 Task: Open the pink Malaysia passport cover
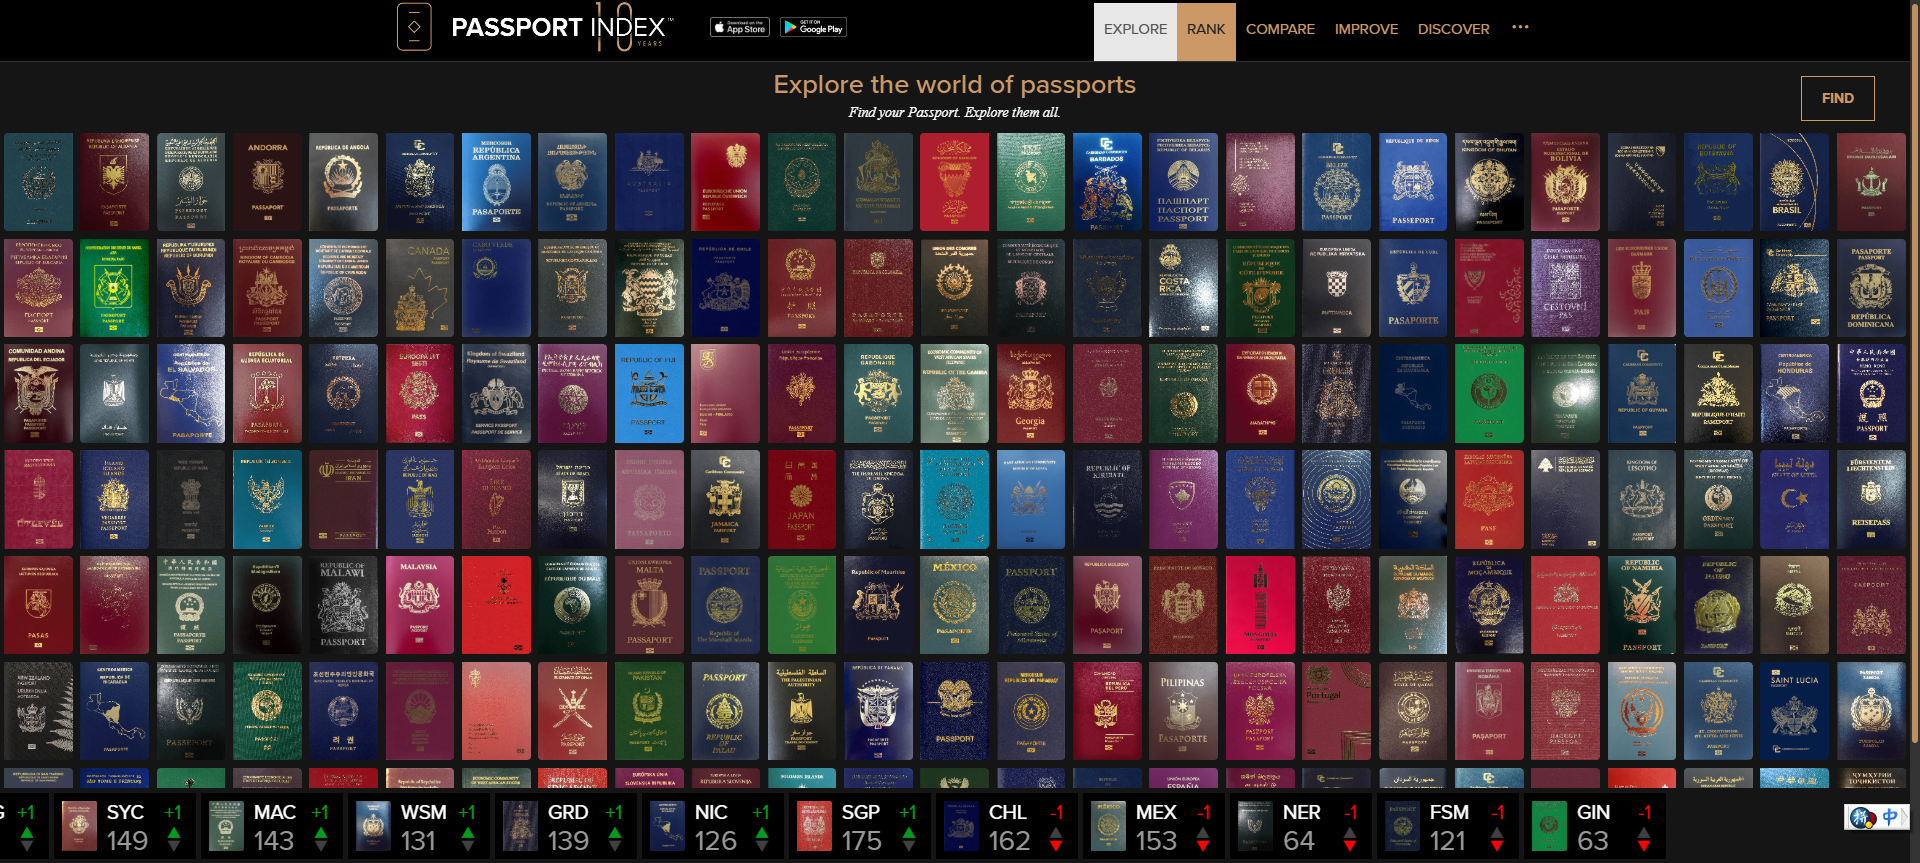(x=420, y=605)
